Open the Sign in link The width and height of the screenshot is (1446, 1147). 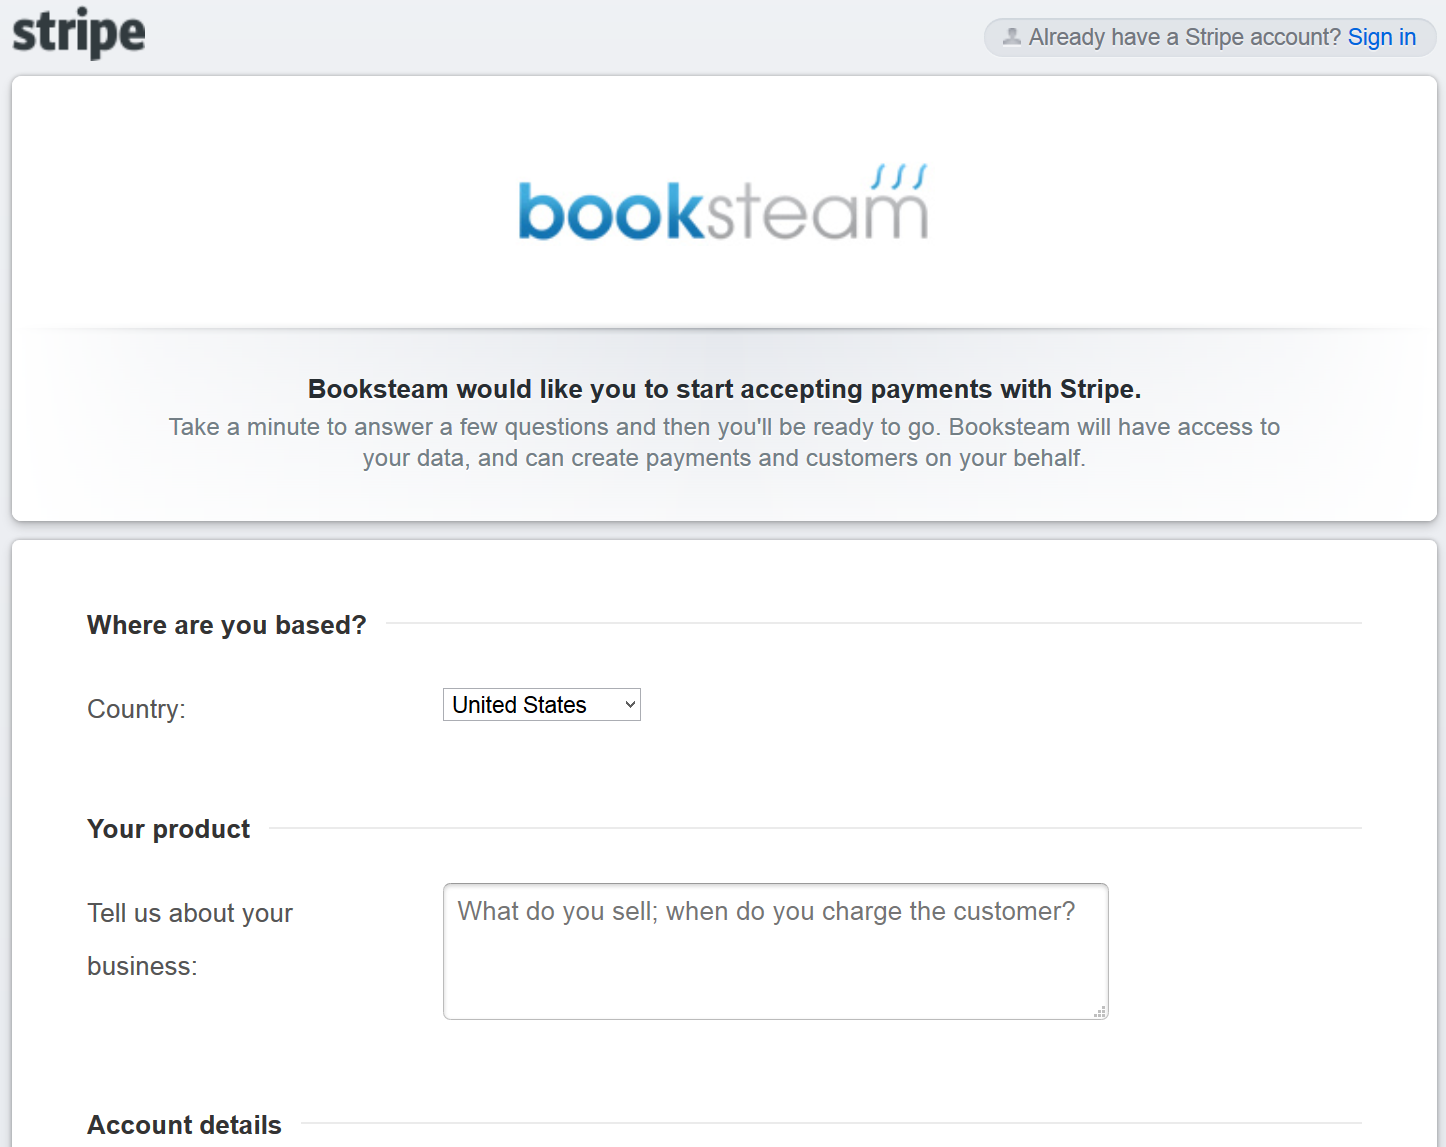tap(1382, 37)
